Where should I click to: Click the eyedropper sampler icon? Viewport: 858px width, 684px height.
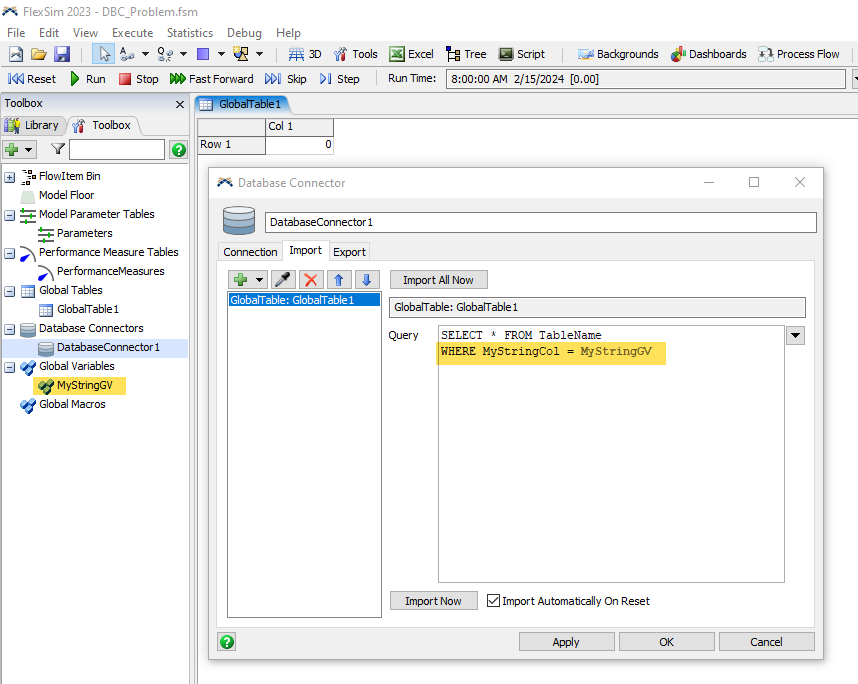(284, 280)
